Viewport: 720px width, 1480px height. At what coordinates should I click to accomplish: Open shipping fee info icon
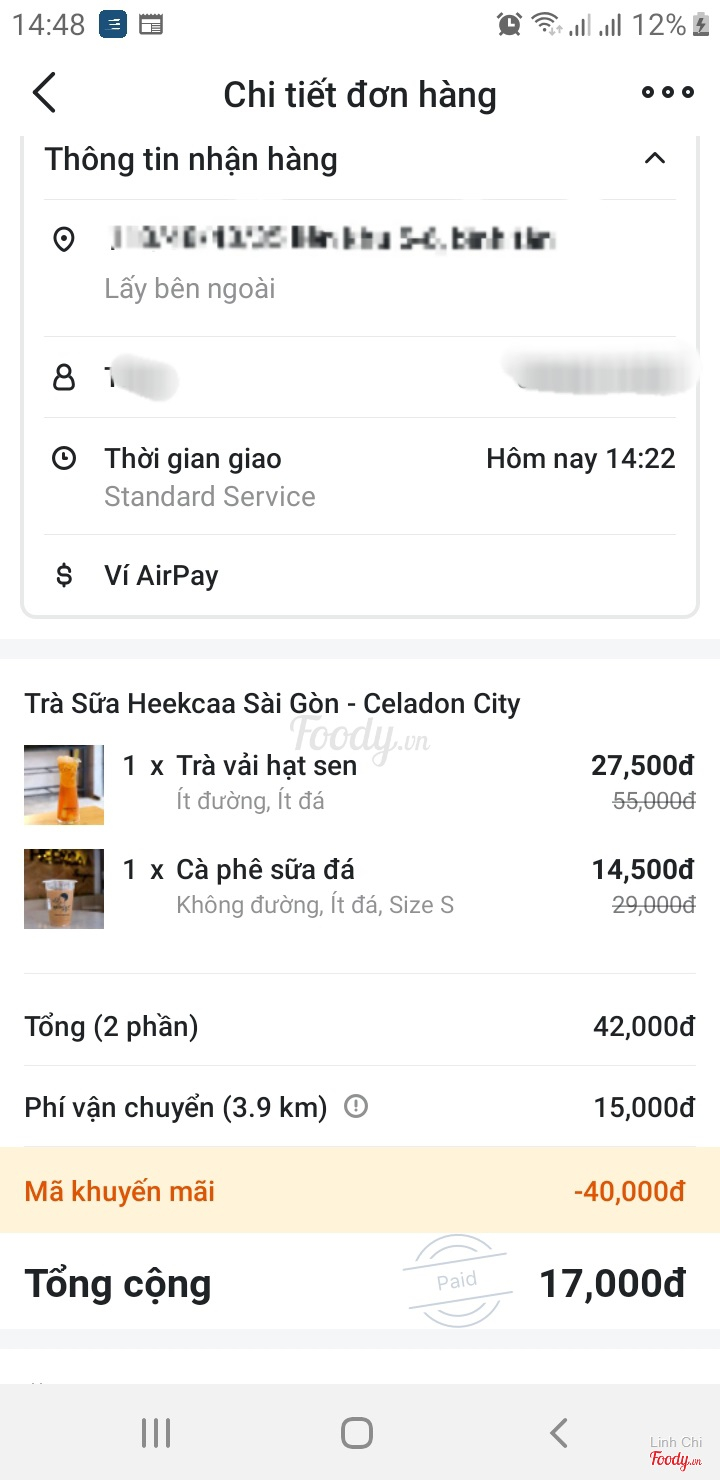[x=356, y=1107]
